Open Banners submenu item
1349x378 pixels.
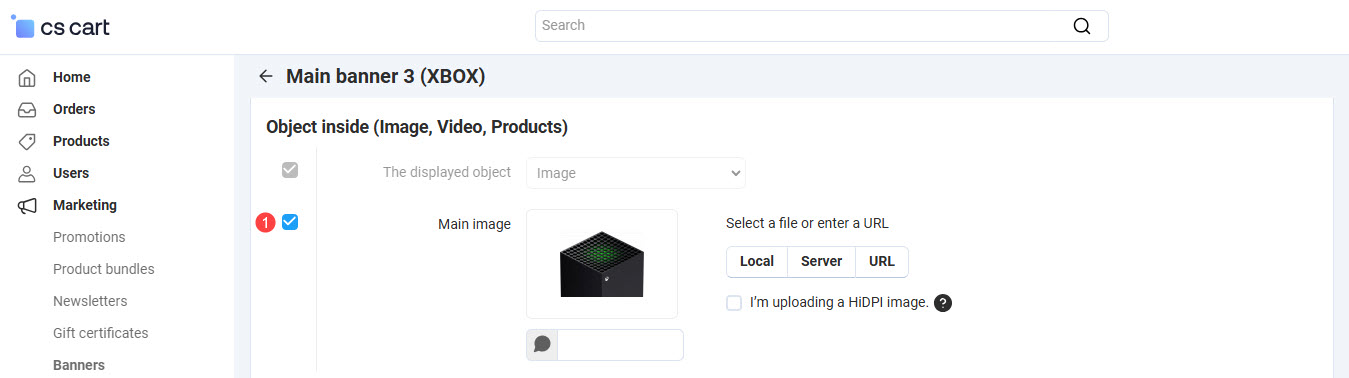pos(79,365)
